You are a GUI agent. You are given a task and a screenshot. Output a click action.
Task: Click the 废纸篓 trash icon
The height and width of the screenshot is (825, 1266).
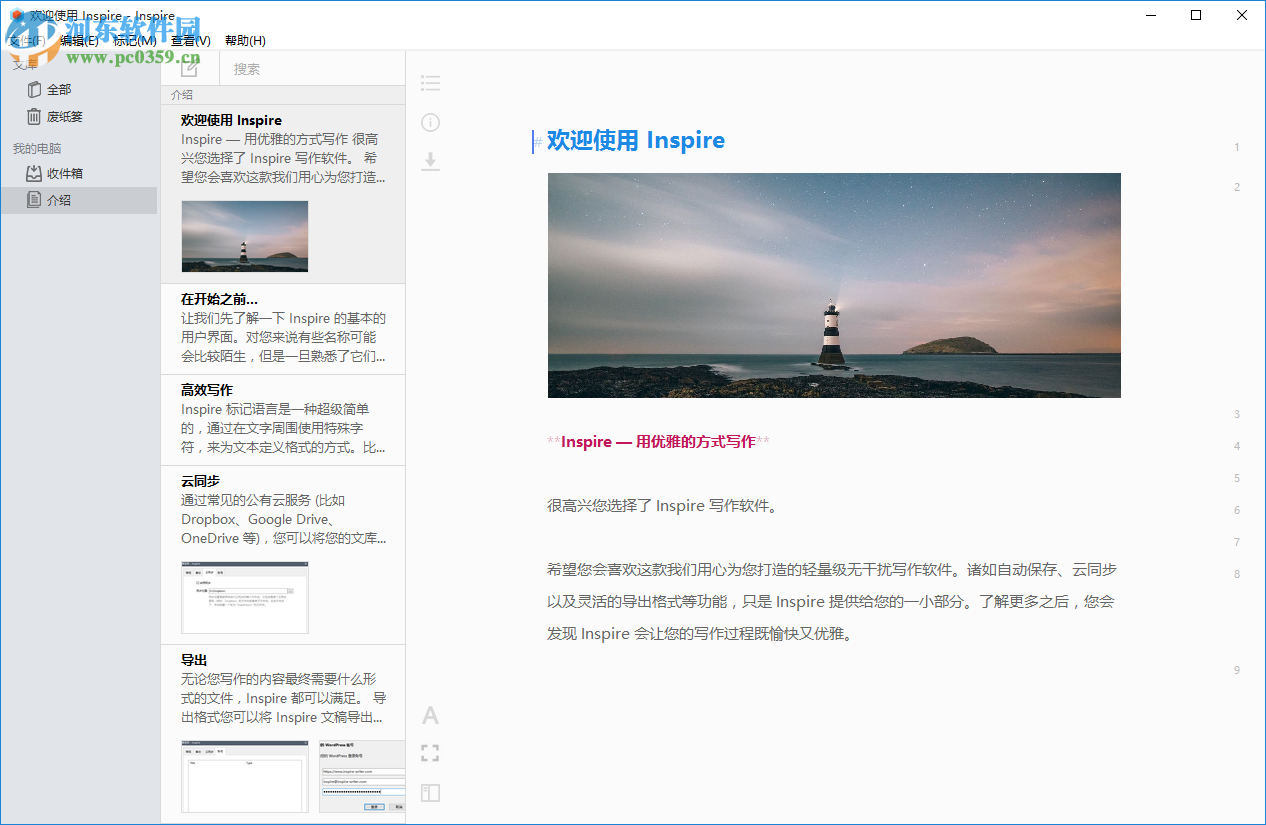[x=35, y=116]
